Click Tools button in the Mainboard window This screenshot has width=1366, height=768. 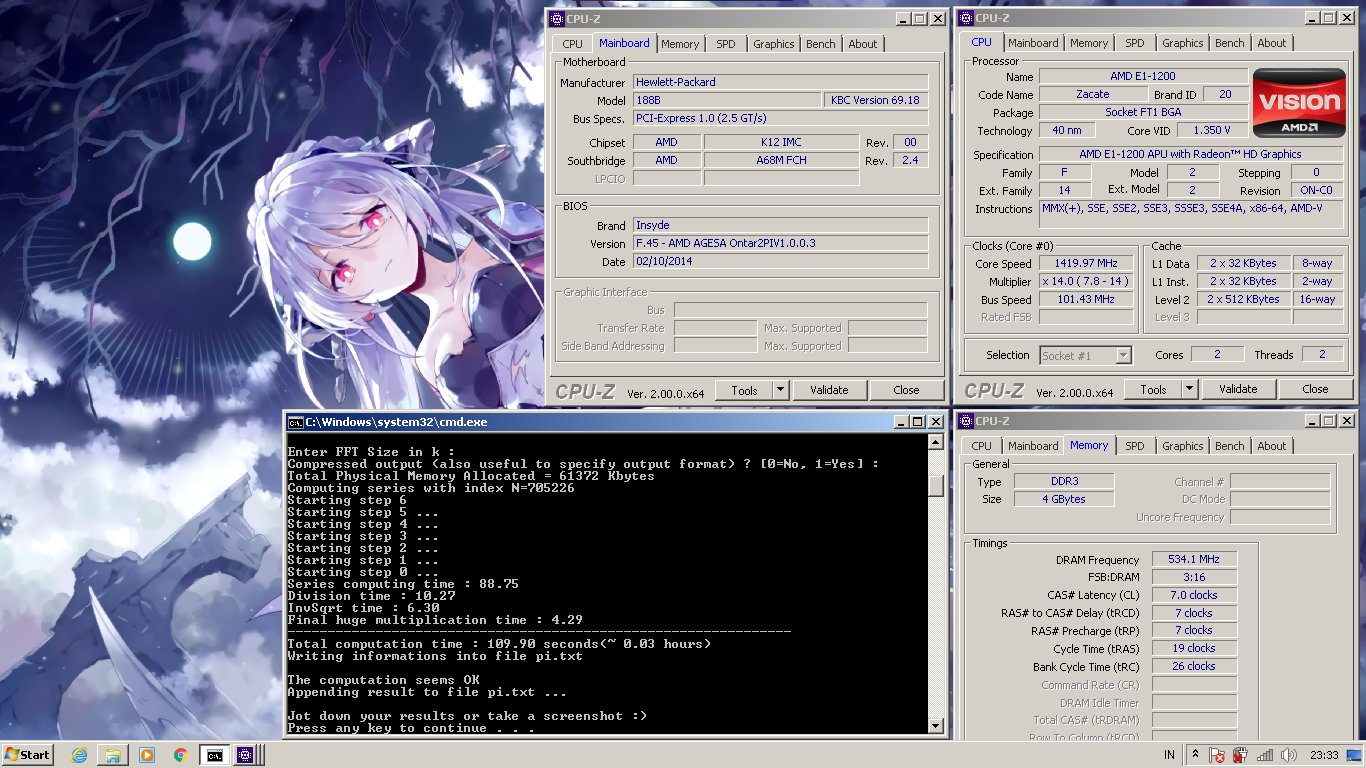click(744, 390)
